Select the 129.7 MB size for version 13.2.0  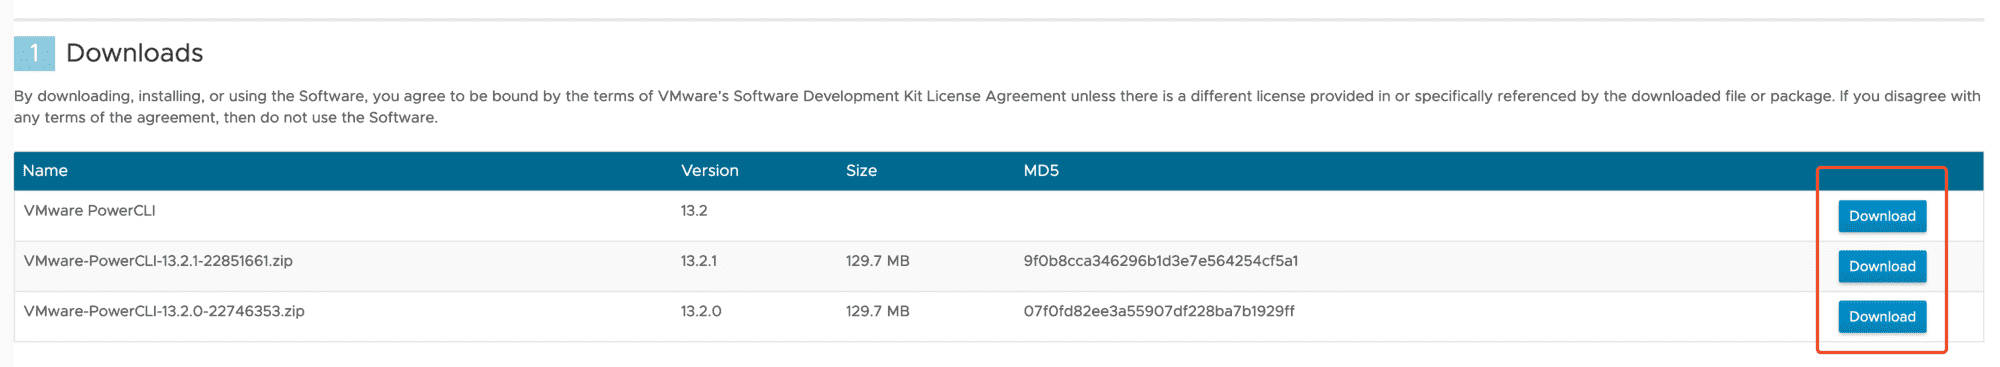tap(877, 311)
